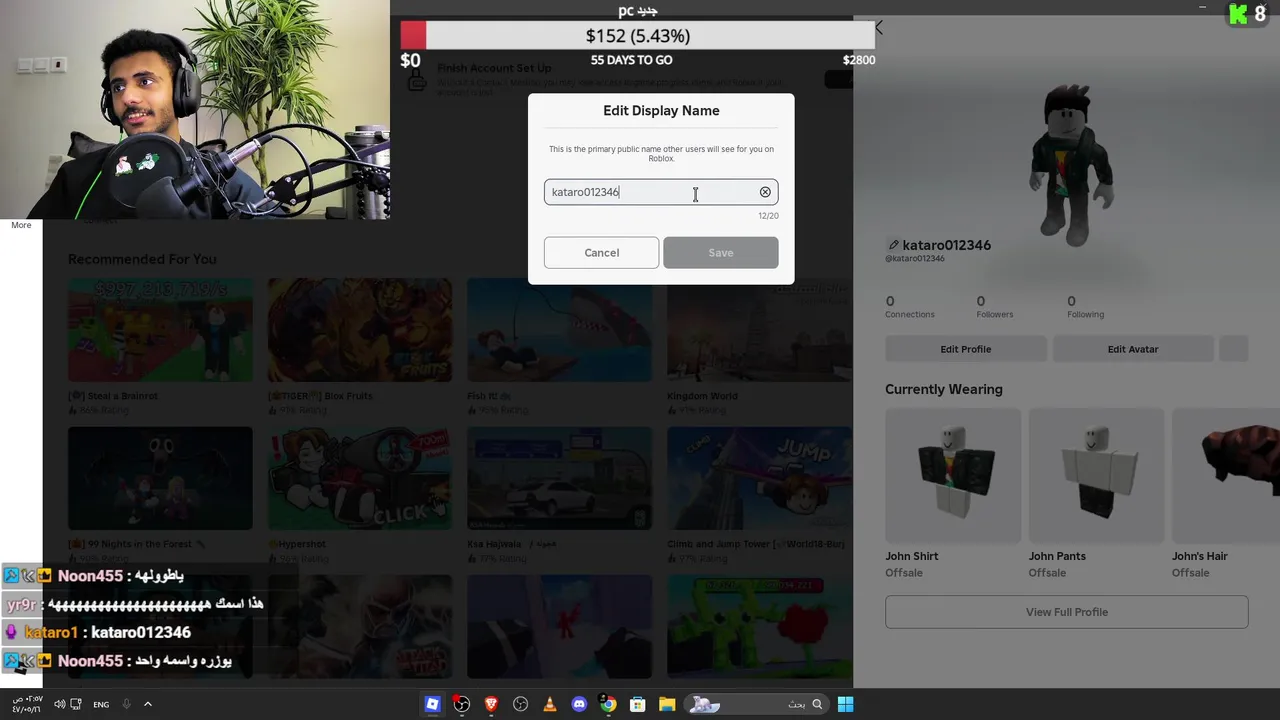Click the Kick logo in top corner

1239,14
